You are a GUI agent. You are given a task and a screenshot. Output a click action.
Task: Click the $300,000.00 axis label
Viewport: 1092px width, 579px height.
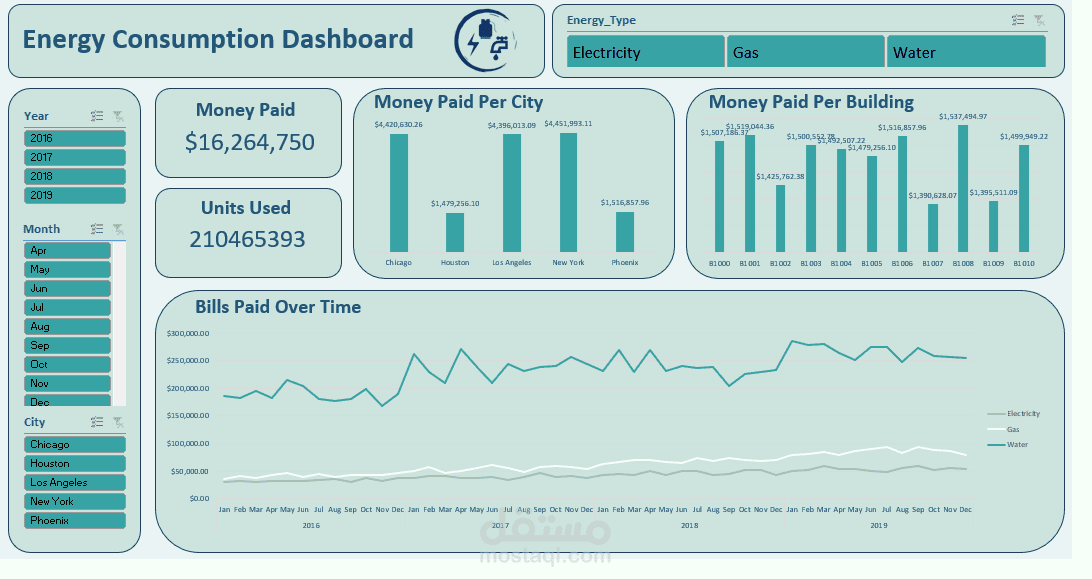tap(188, 333)
